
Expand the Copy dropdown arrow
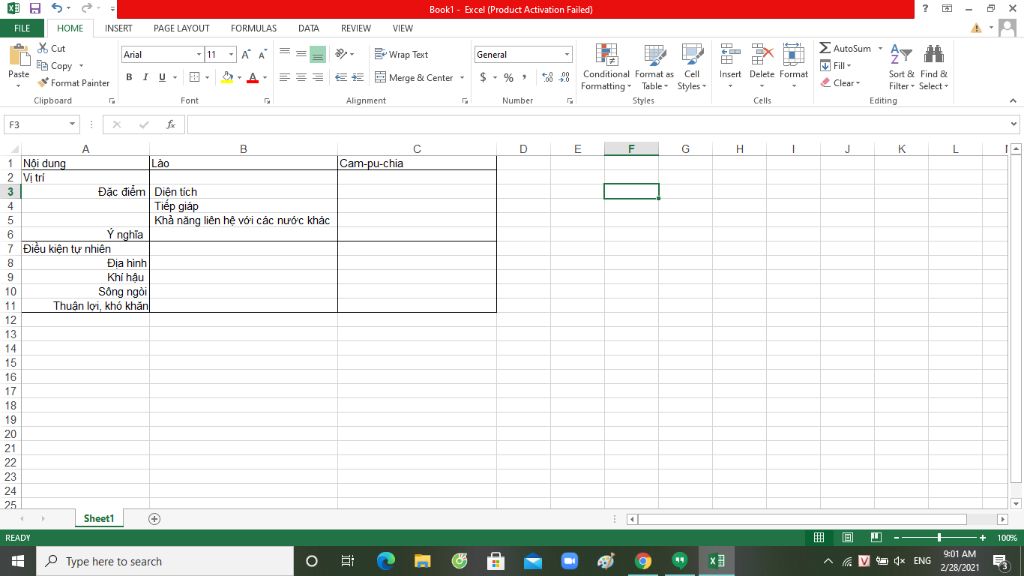point(81,66)
